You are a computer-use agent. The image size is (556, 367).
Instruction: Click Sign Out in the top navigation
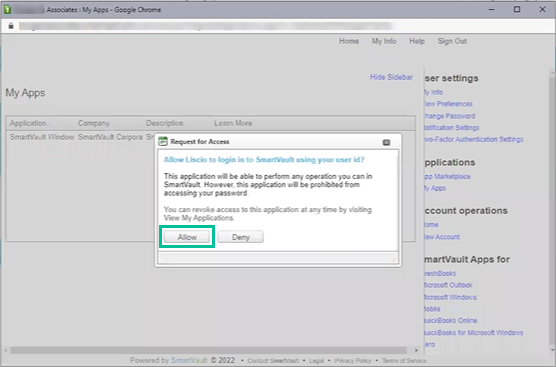pyautogui.click(x=452, y=41)
